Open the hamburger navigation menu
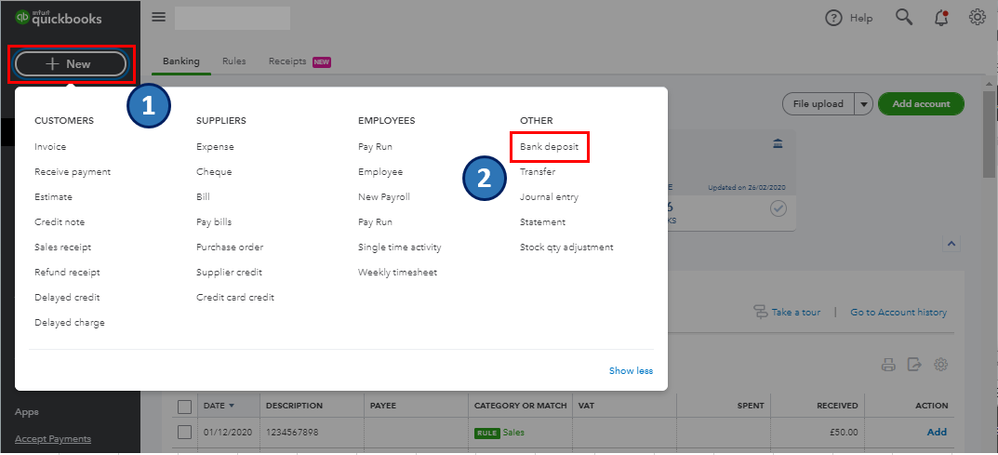 pos(158,17)
